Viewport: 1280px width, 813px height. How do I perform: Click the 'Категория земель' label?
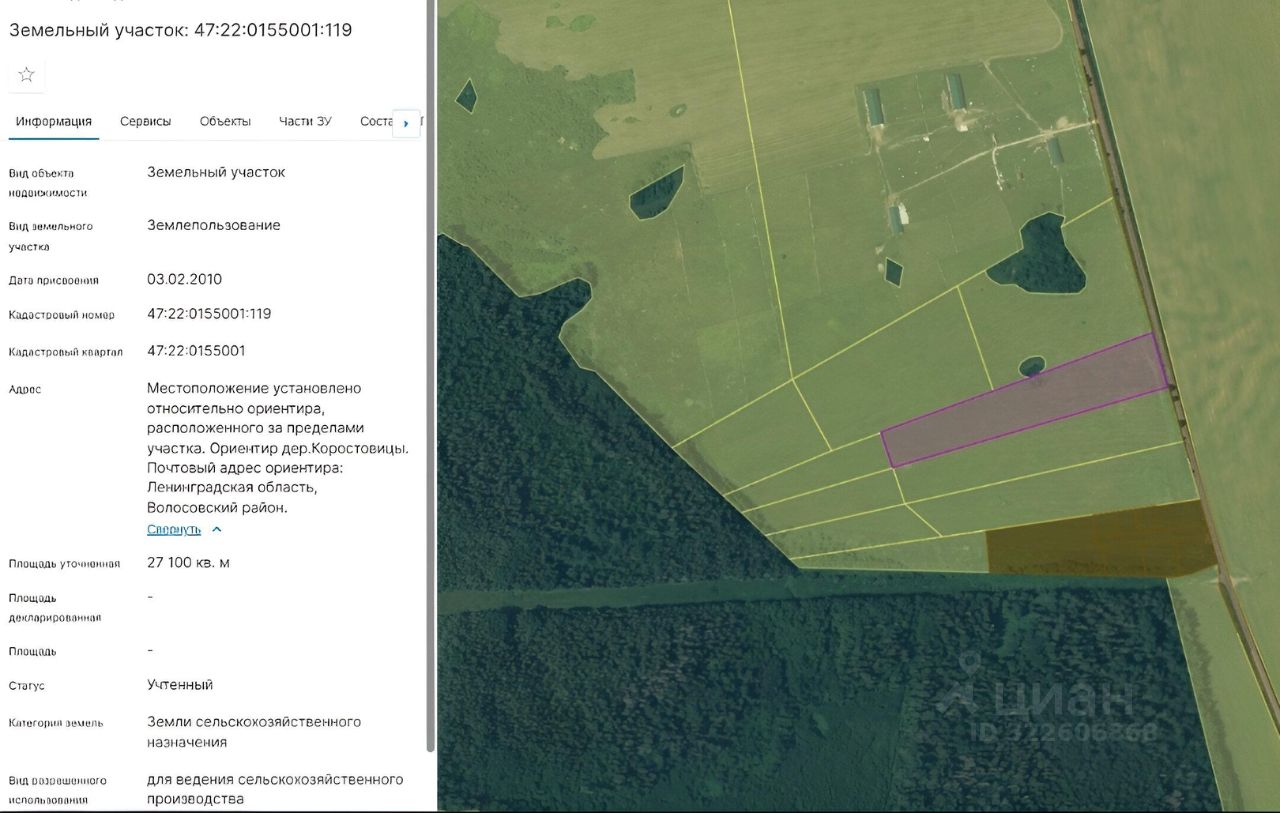tap(56, 723)
